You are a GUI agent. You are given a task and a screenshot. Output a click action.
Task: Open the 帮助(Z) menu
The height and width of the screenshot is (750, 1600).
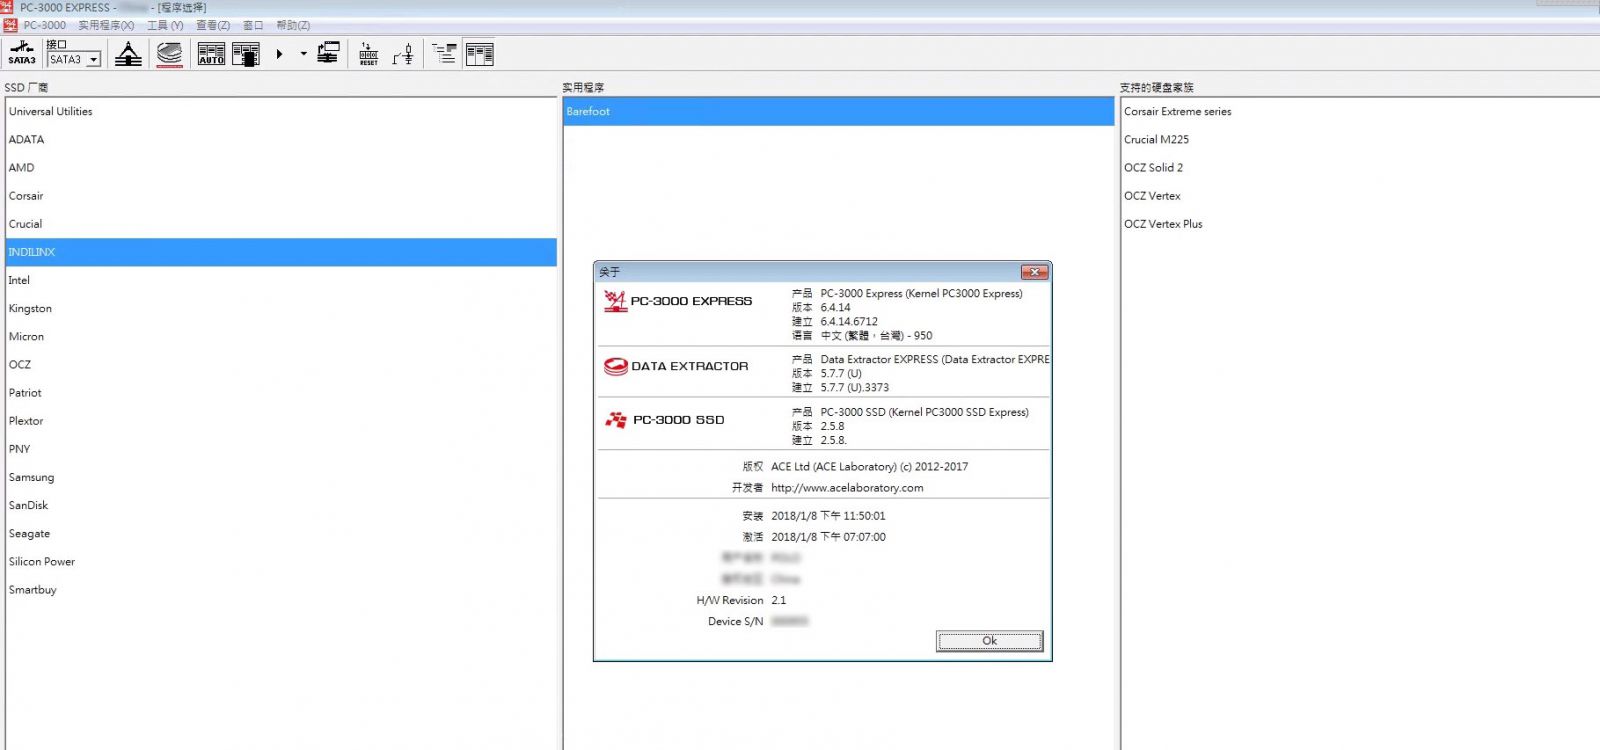(293, 25)
